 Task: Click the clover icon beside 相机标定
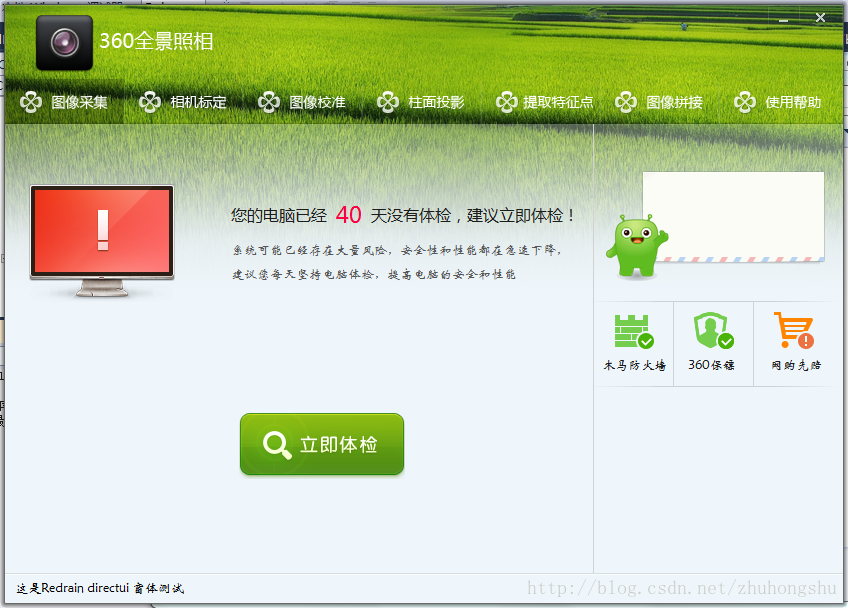coord(150,102)
